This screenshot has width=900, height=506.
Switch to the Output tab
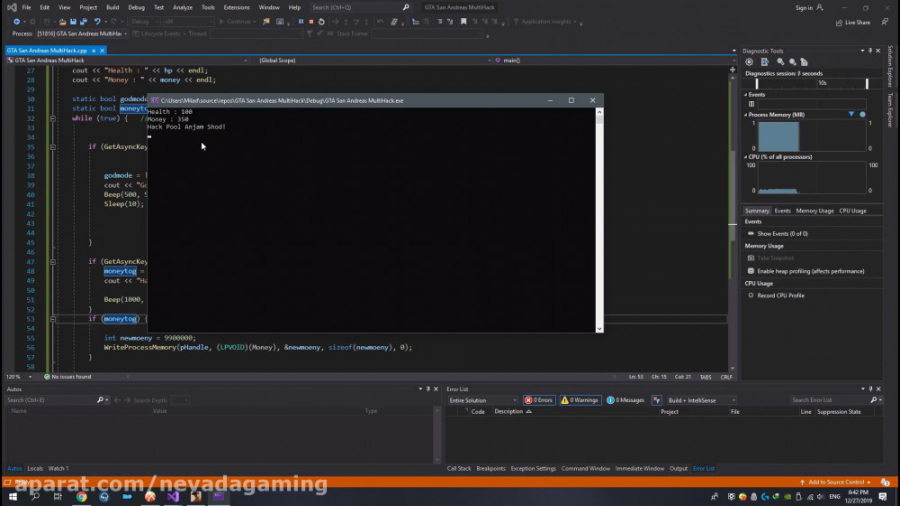(678, 469)
